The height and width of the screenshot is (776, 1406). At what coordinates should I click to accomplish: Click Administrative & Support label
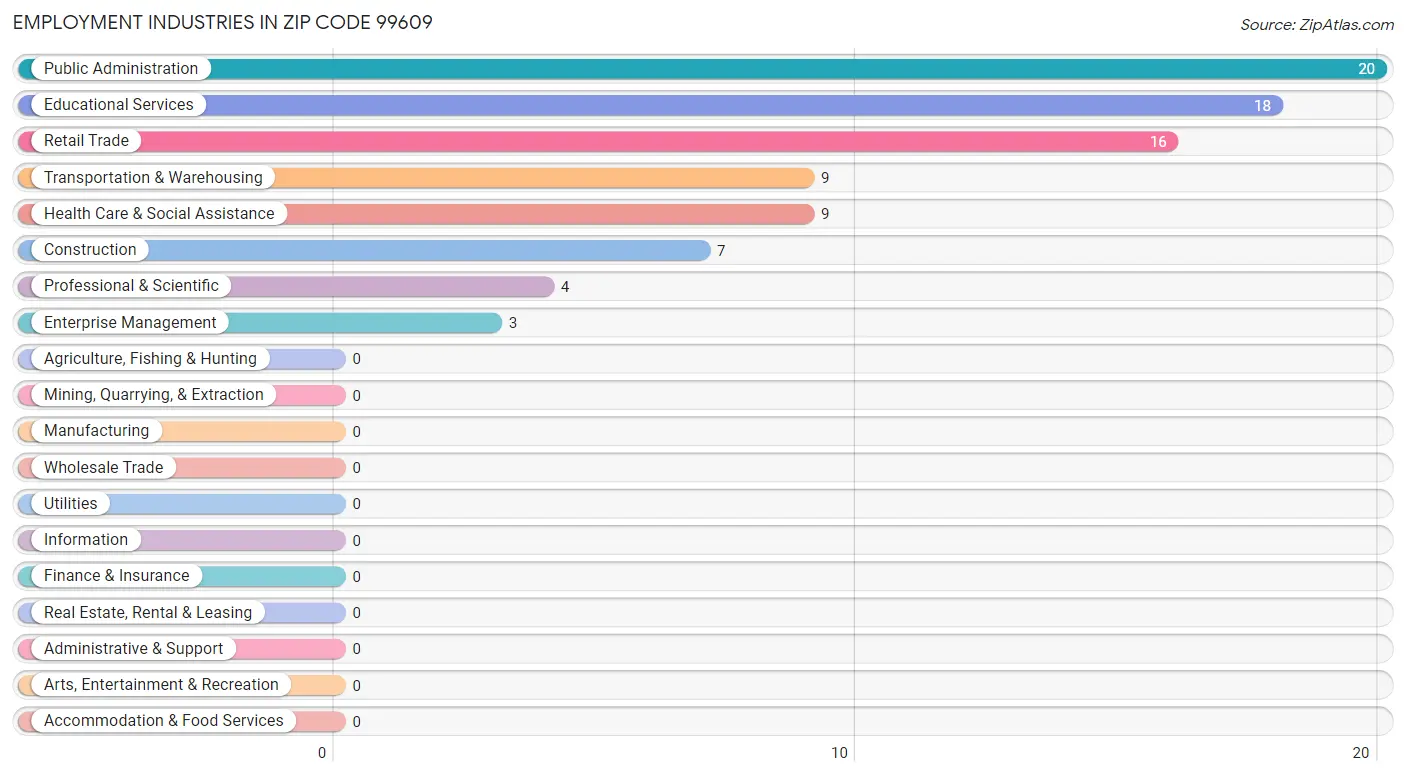click(133, 649)
